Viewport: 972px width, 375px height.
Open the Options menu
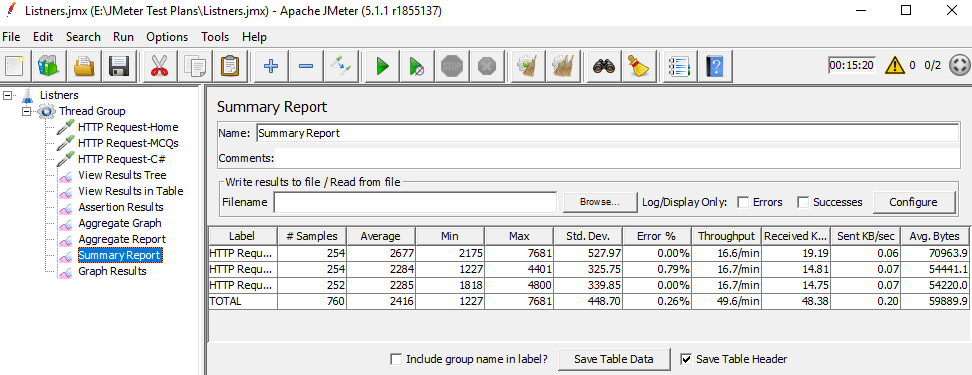tap(167, 37)
